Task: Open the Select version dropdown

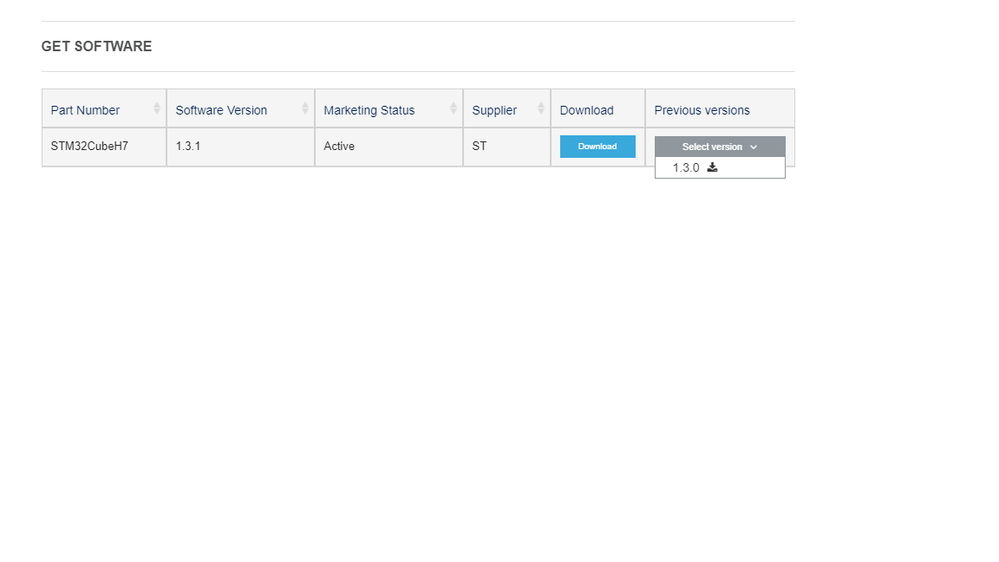Action: [x=719, y=147]
